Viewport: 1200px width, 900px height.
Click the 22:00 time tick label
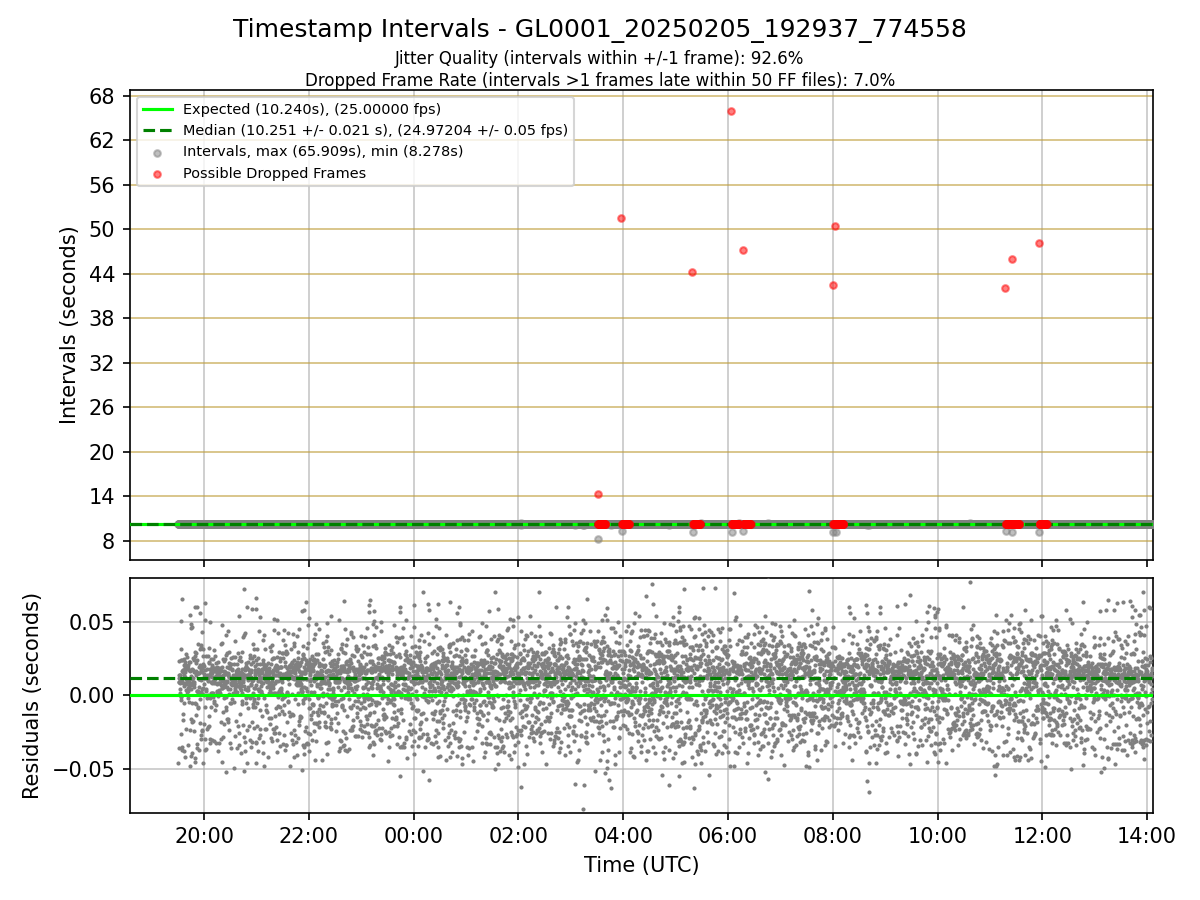pos(309,833)
